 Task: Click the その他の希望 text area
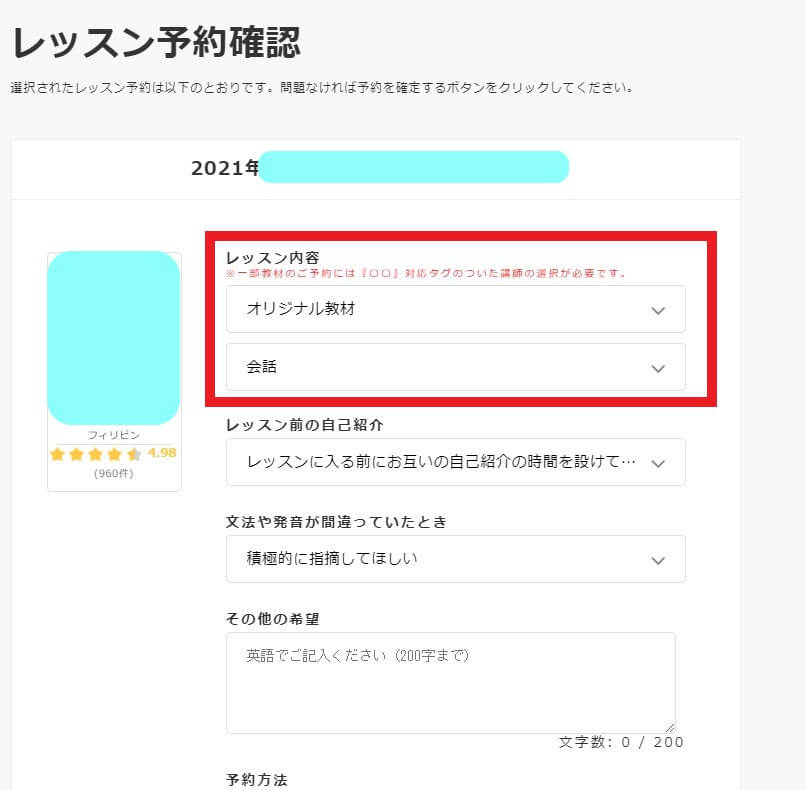[450, 683]
